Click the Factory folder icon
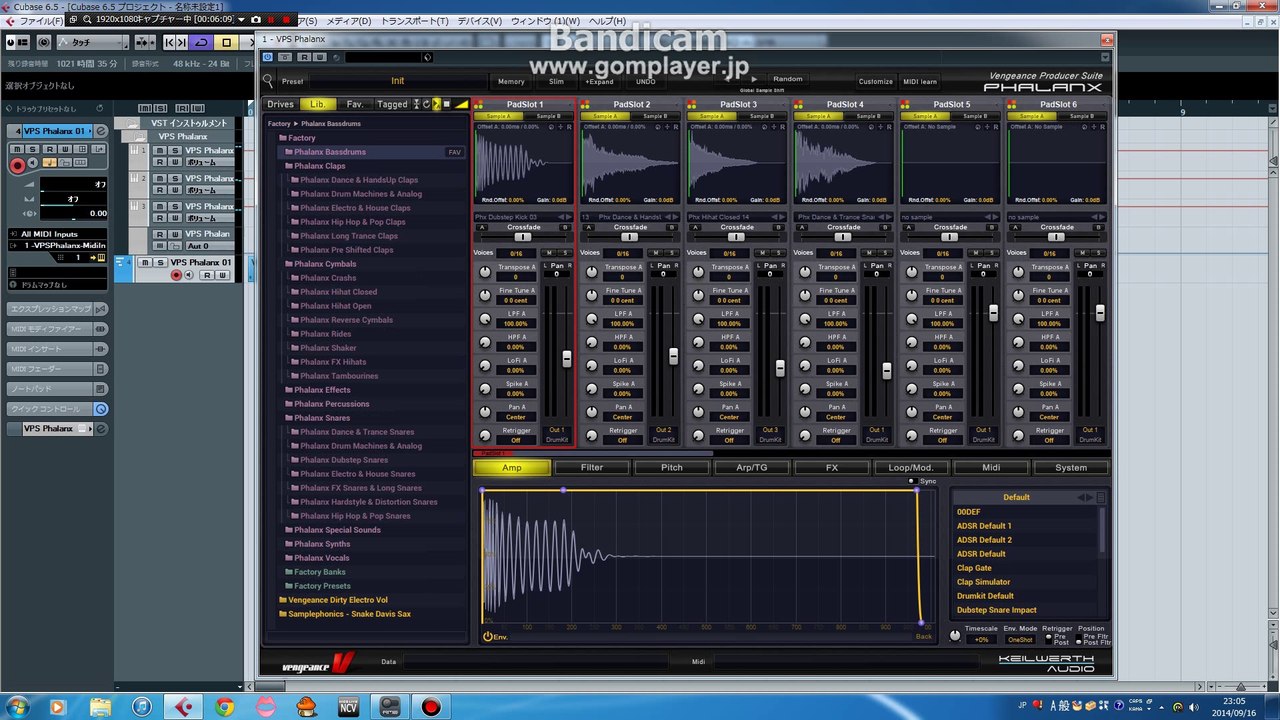Viewport: 1280px width, 720px height. coord(283,138)
